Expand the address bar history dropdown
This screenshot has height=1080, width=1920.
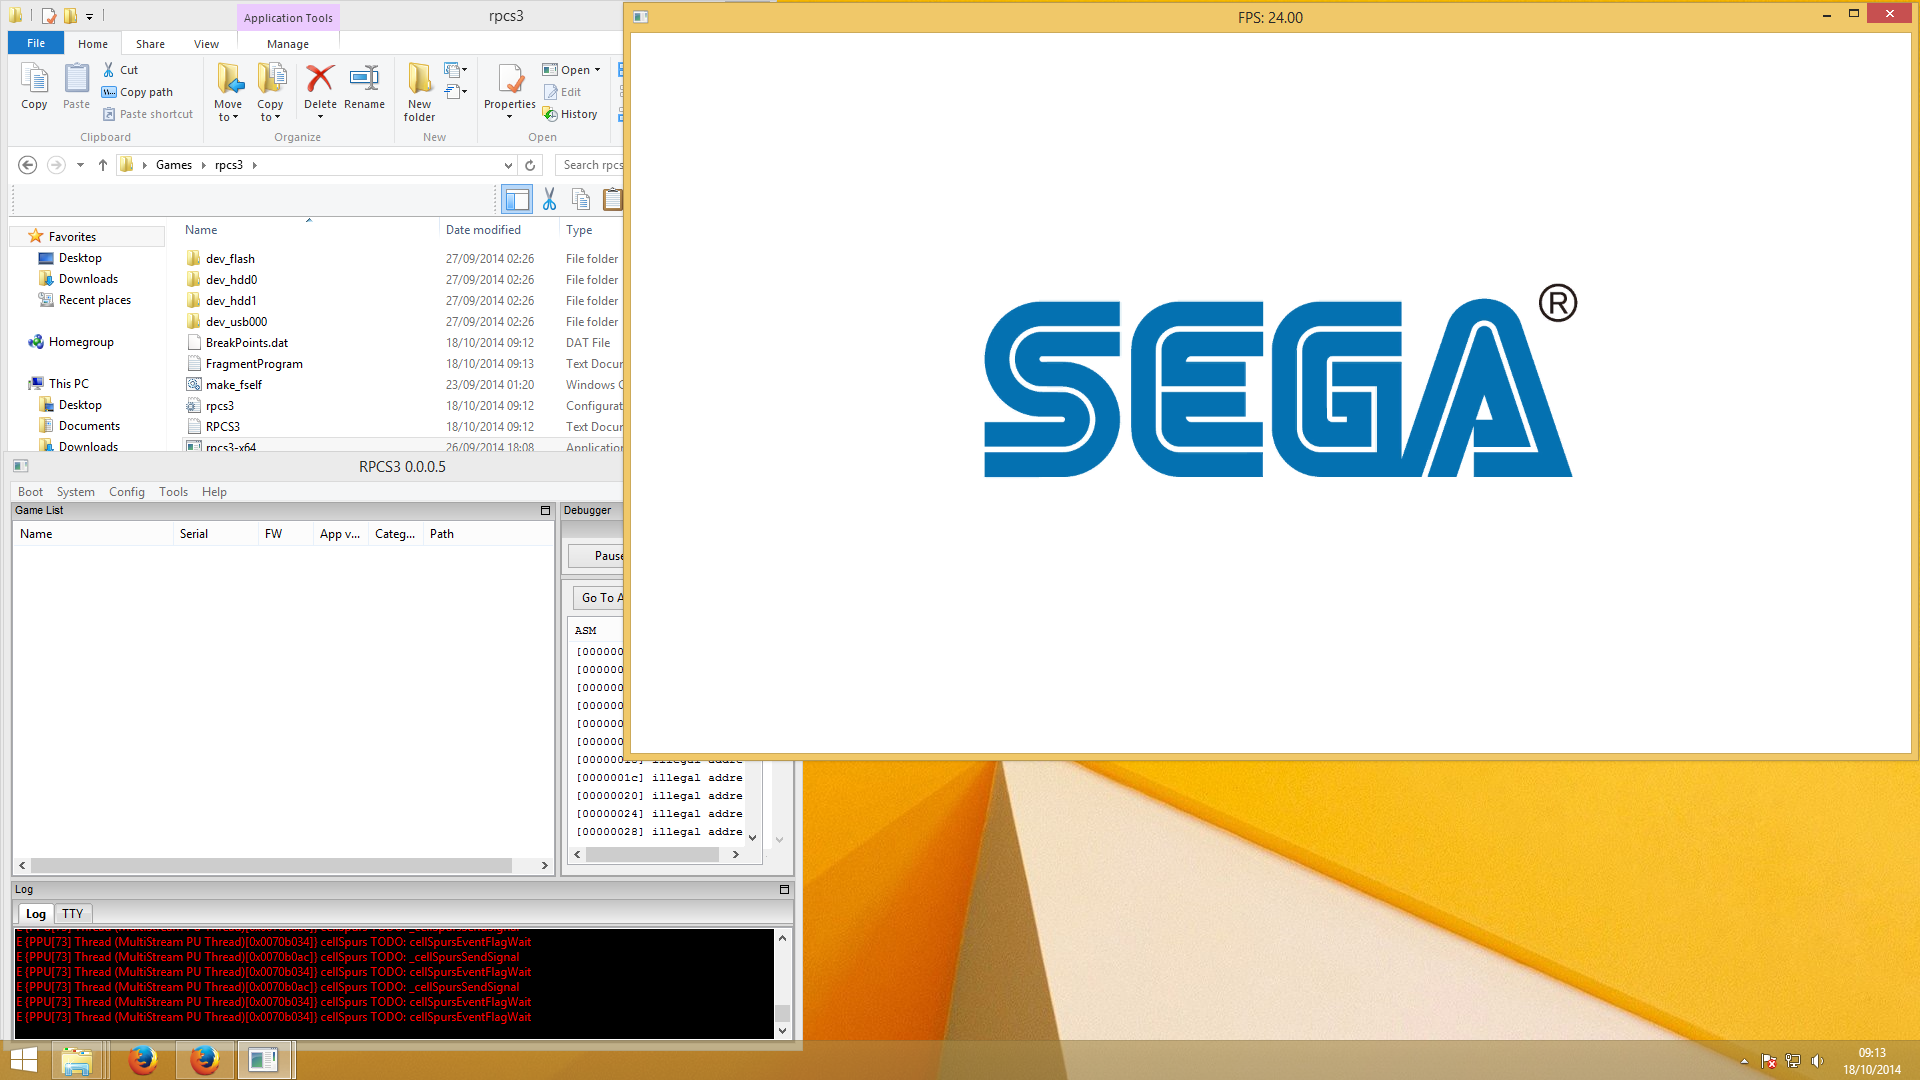tap(508, 165)
